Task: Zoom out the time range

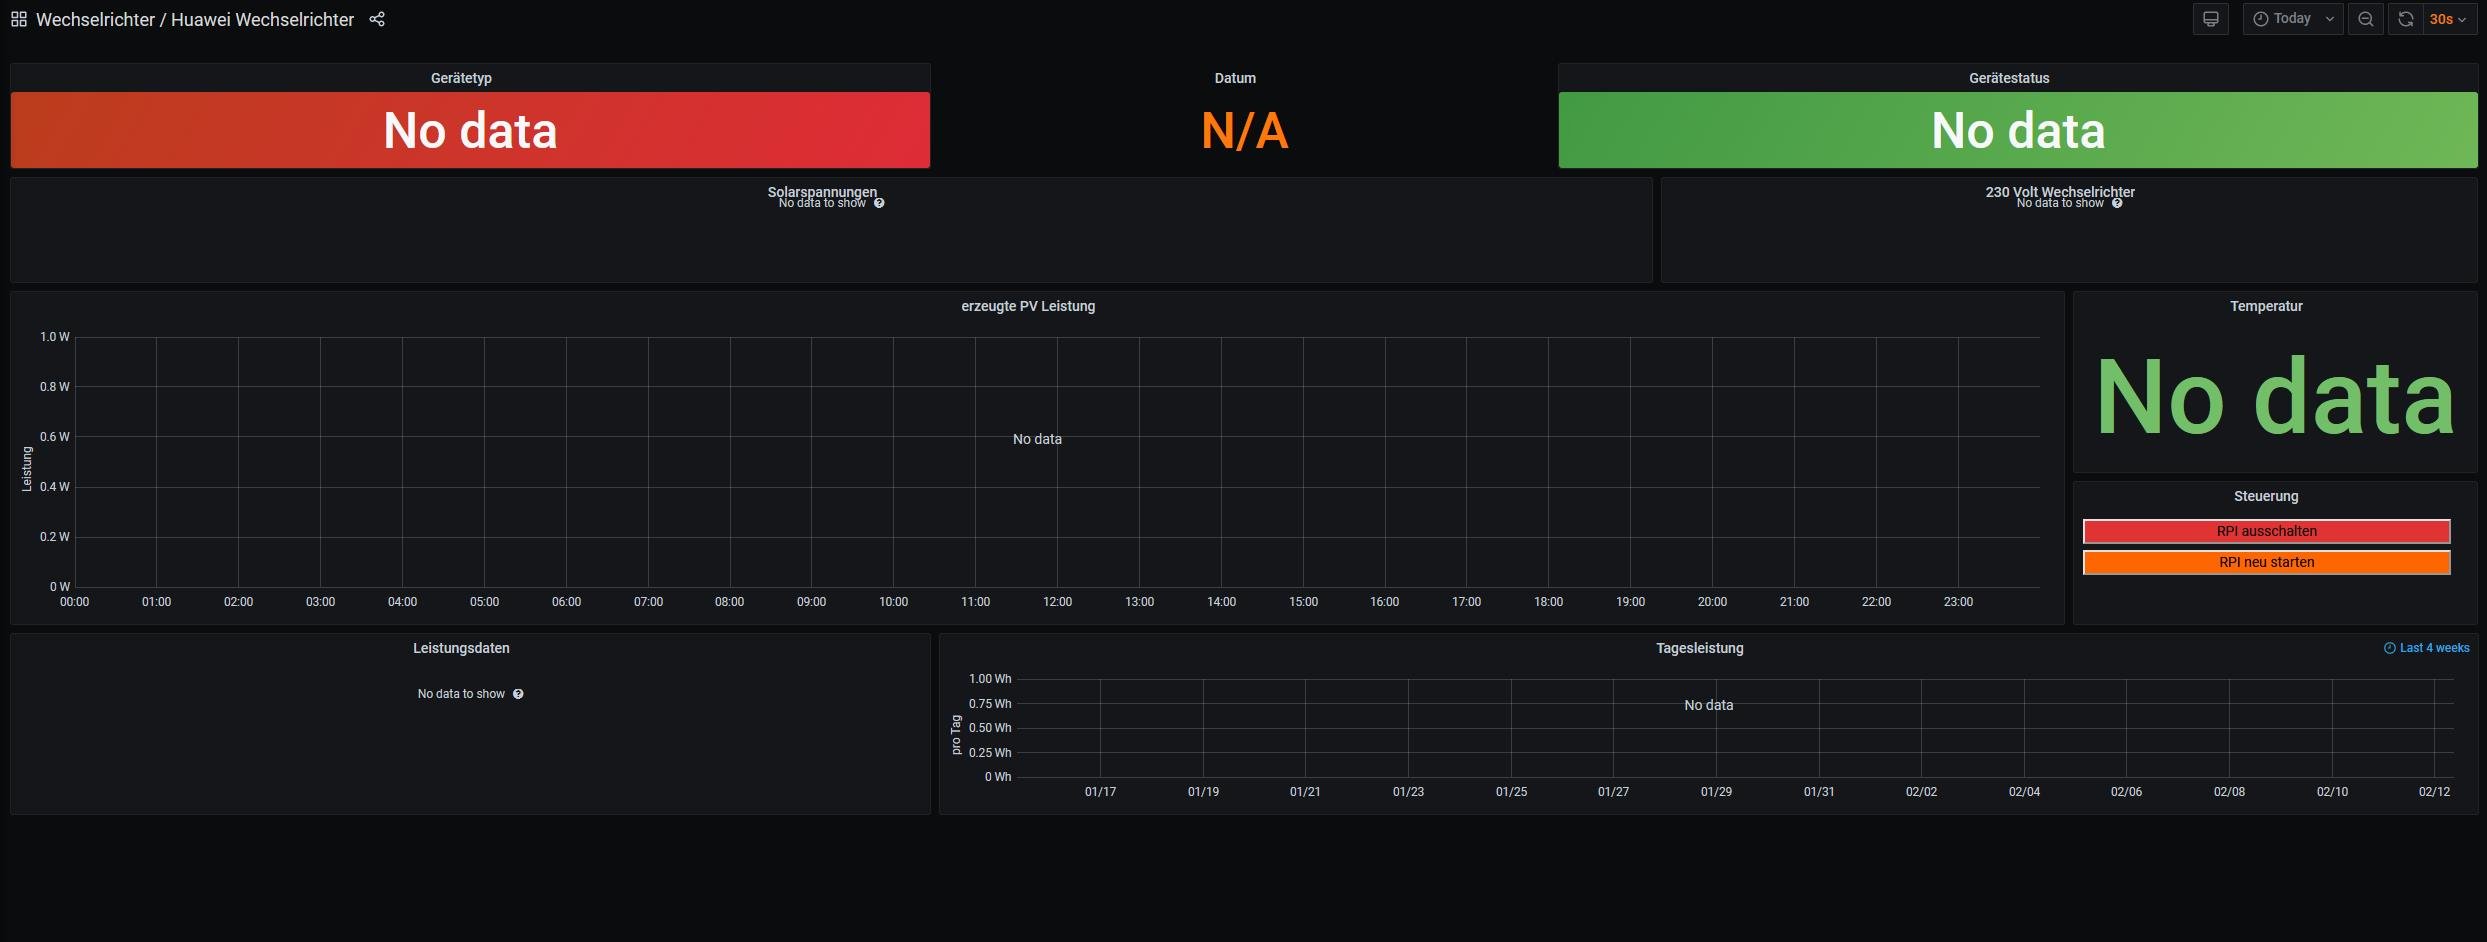Action: pos(2365,19)
